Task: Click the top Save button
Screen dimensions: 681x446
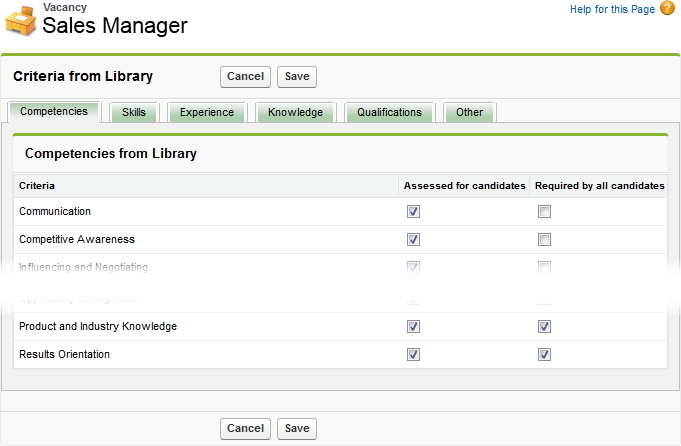Action: [296, 76]
